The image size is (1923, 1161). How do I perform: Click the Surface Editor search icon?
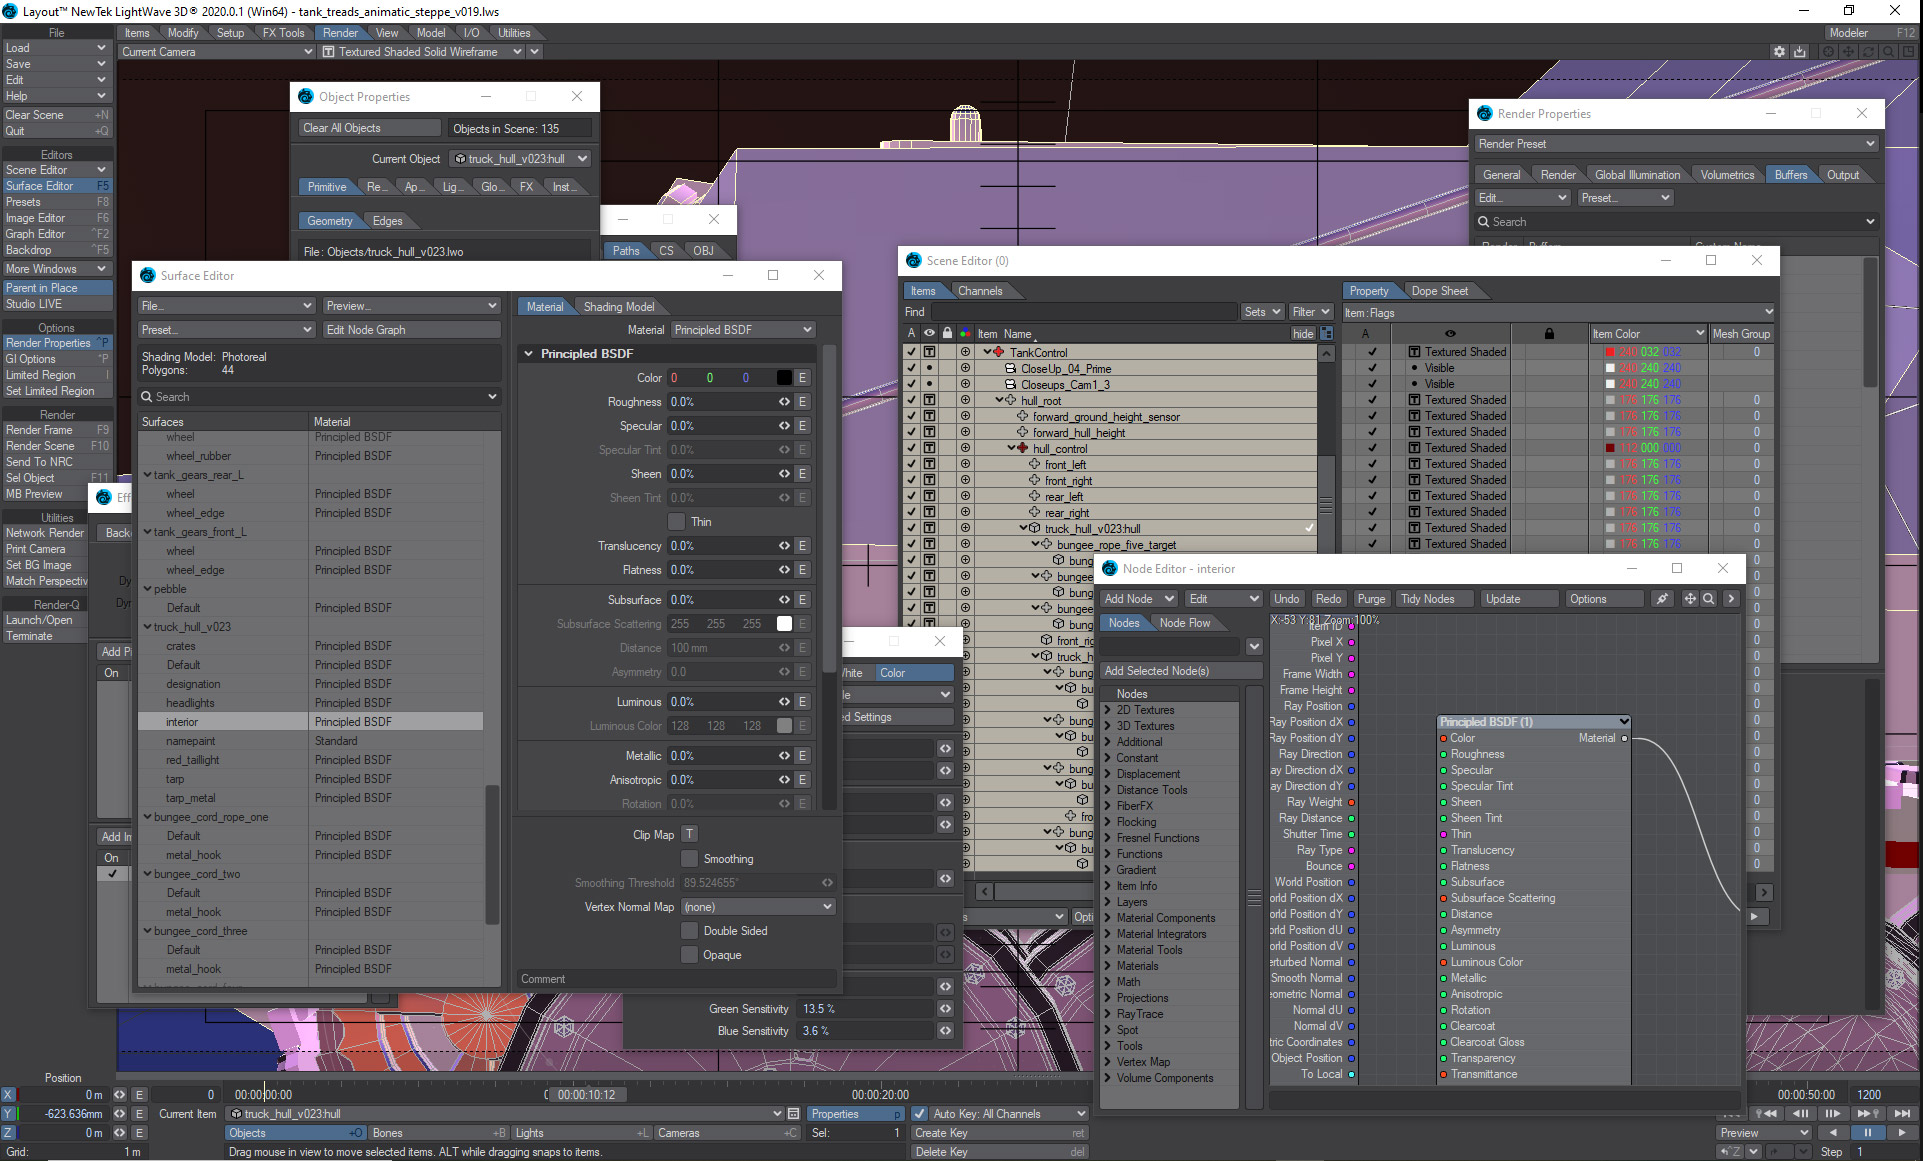point(150,398)
